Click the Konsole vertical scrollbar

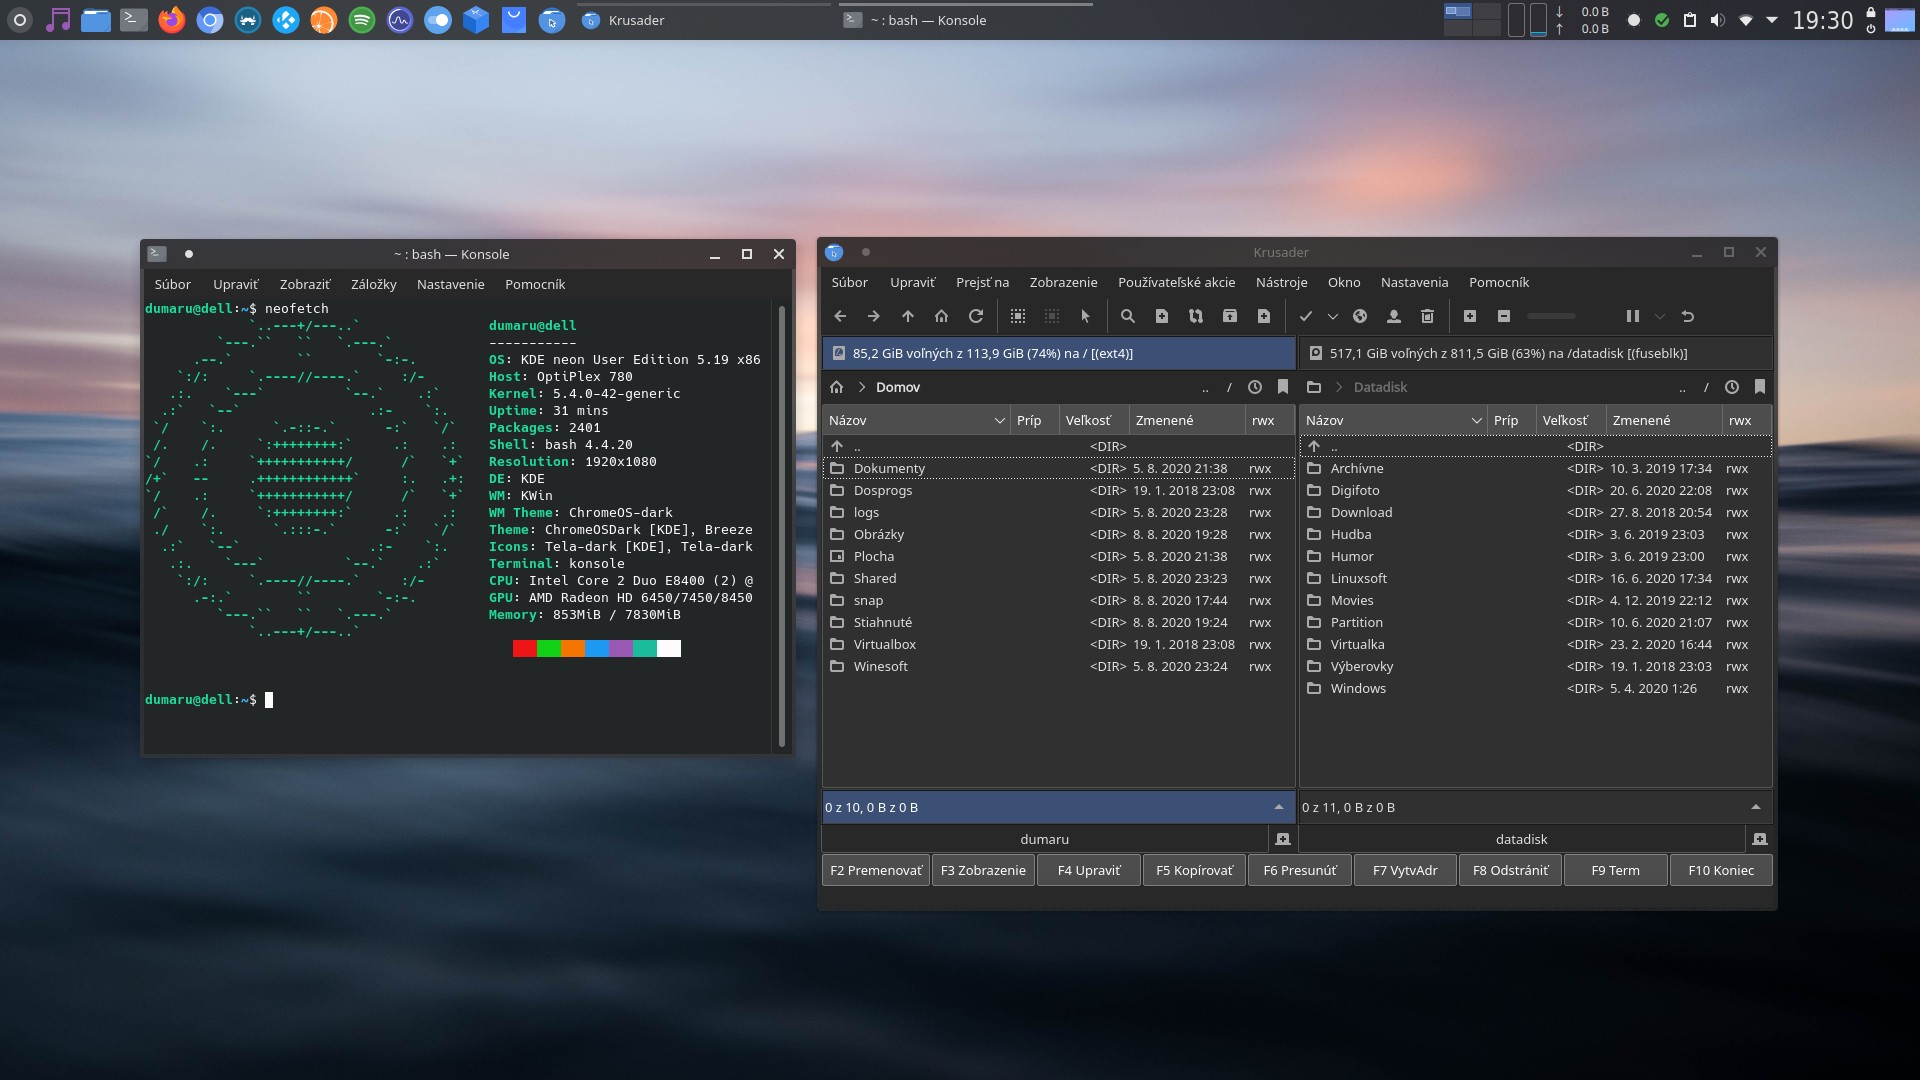click(782, 526)
